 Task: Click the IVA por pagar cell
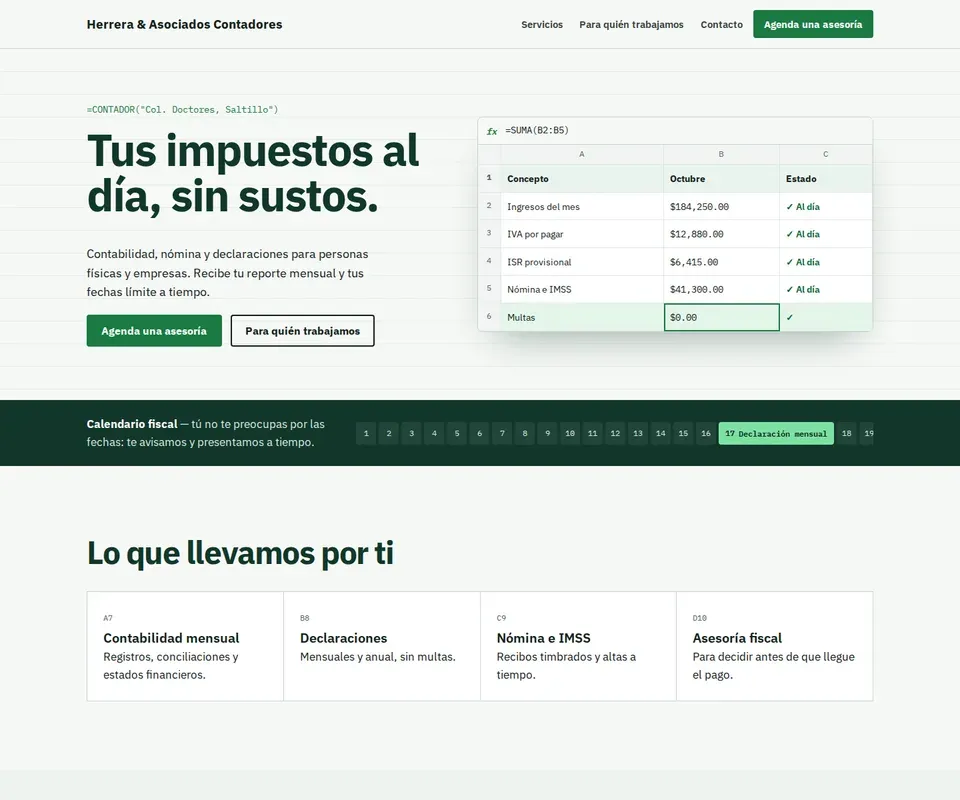[582, 234]
